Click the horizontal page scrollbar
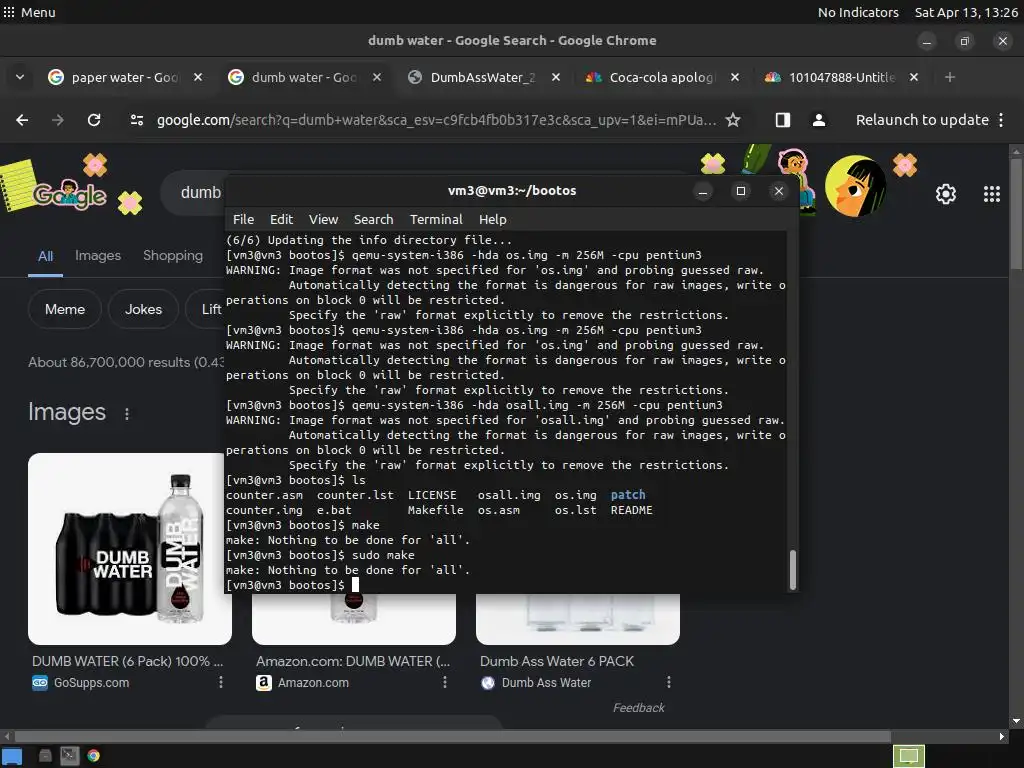 point(452,736)
